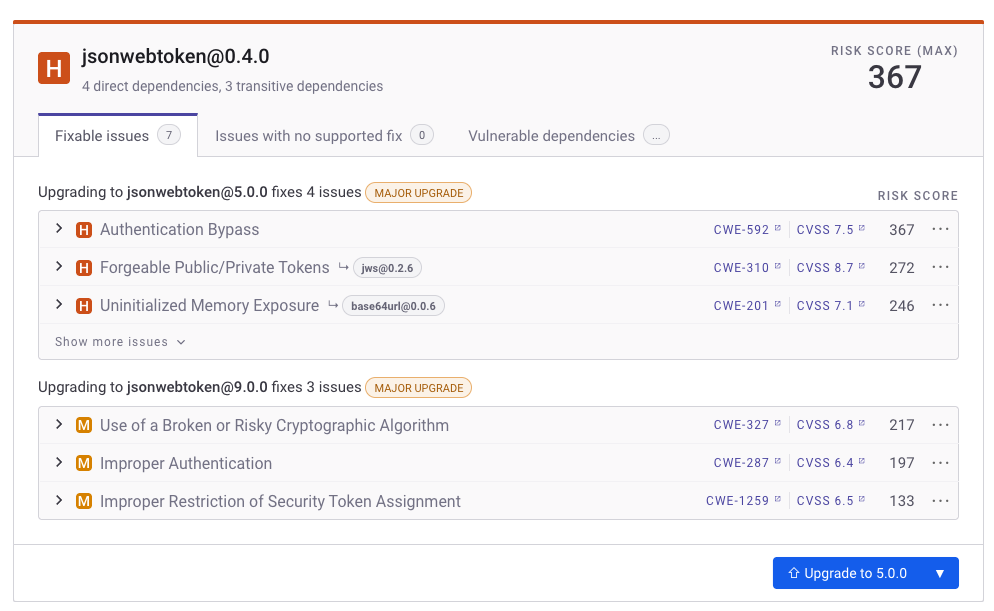Open the ellipsis menu for Improper Authentication
The width and height of the screenshot is (994, 611).
(939, 463)
